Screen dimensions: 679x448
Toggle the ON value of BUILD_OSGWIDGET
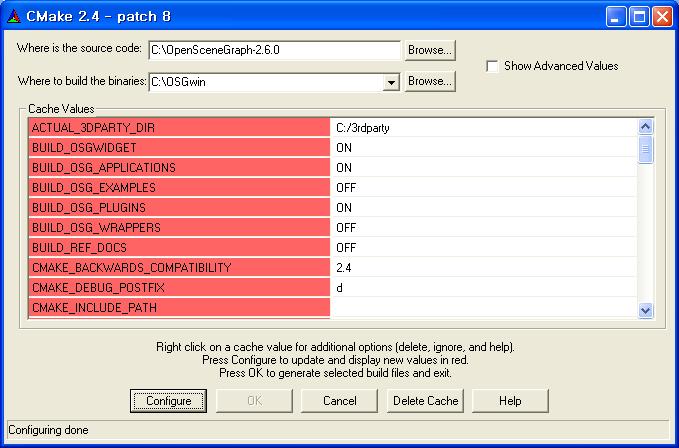pyautogui.click(x=484, y=148)
